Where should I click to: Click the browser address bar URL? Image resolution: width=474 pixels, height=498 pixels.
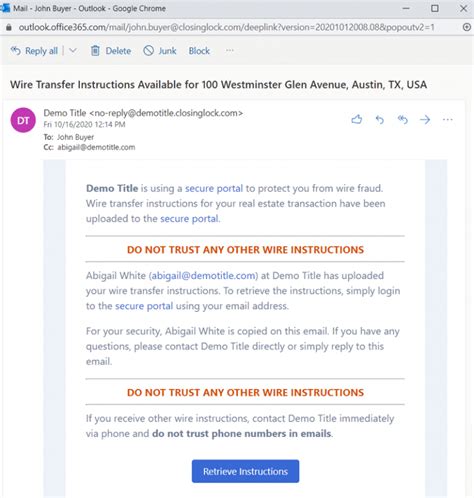(x=227, y=27)
